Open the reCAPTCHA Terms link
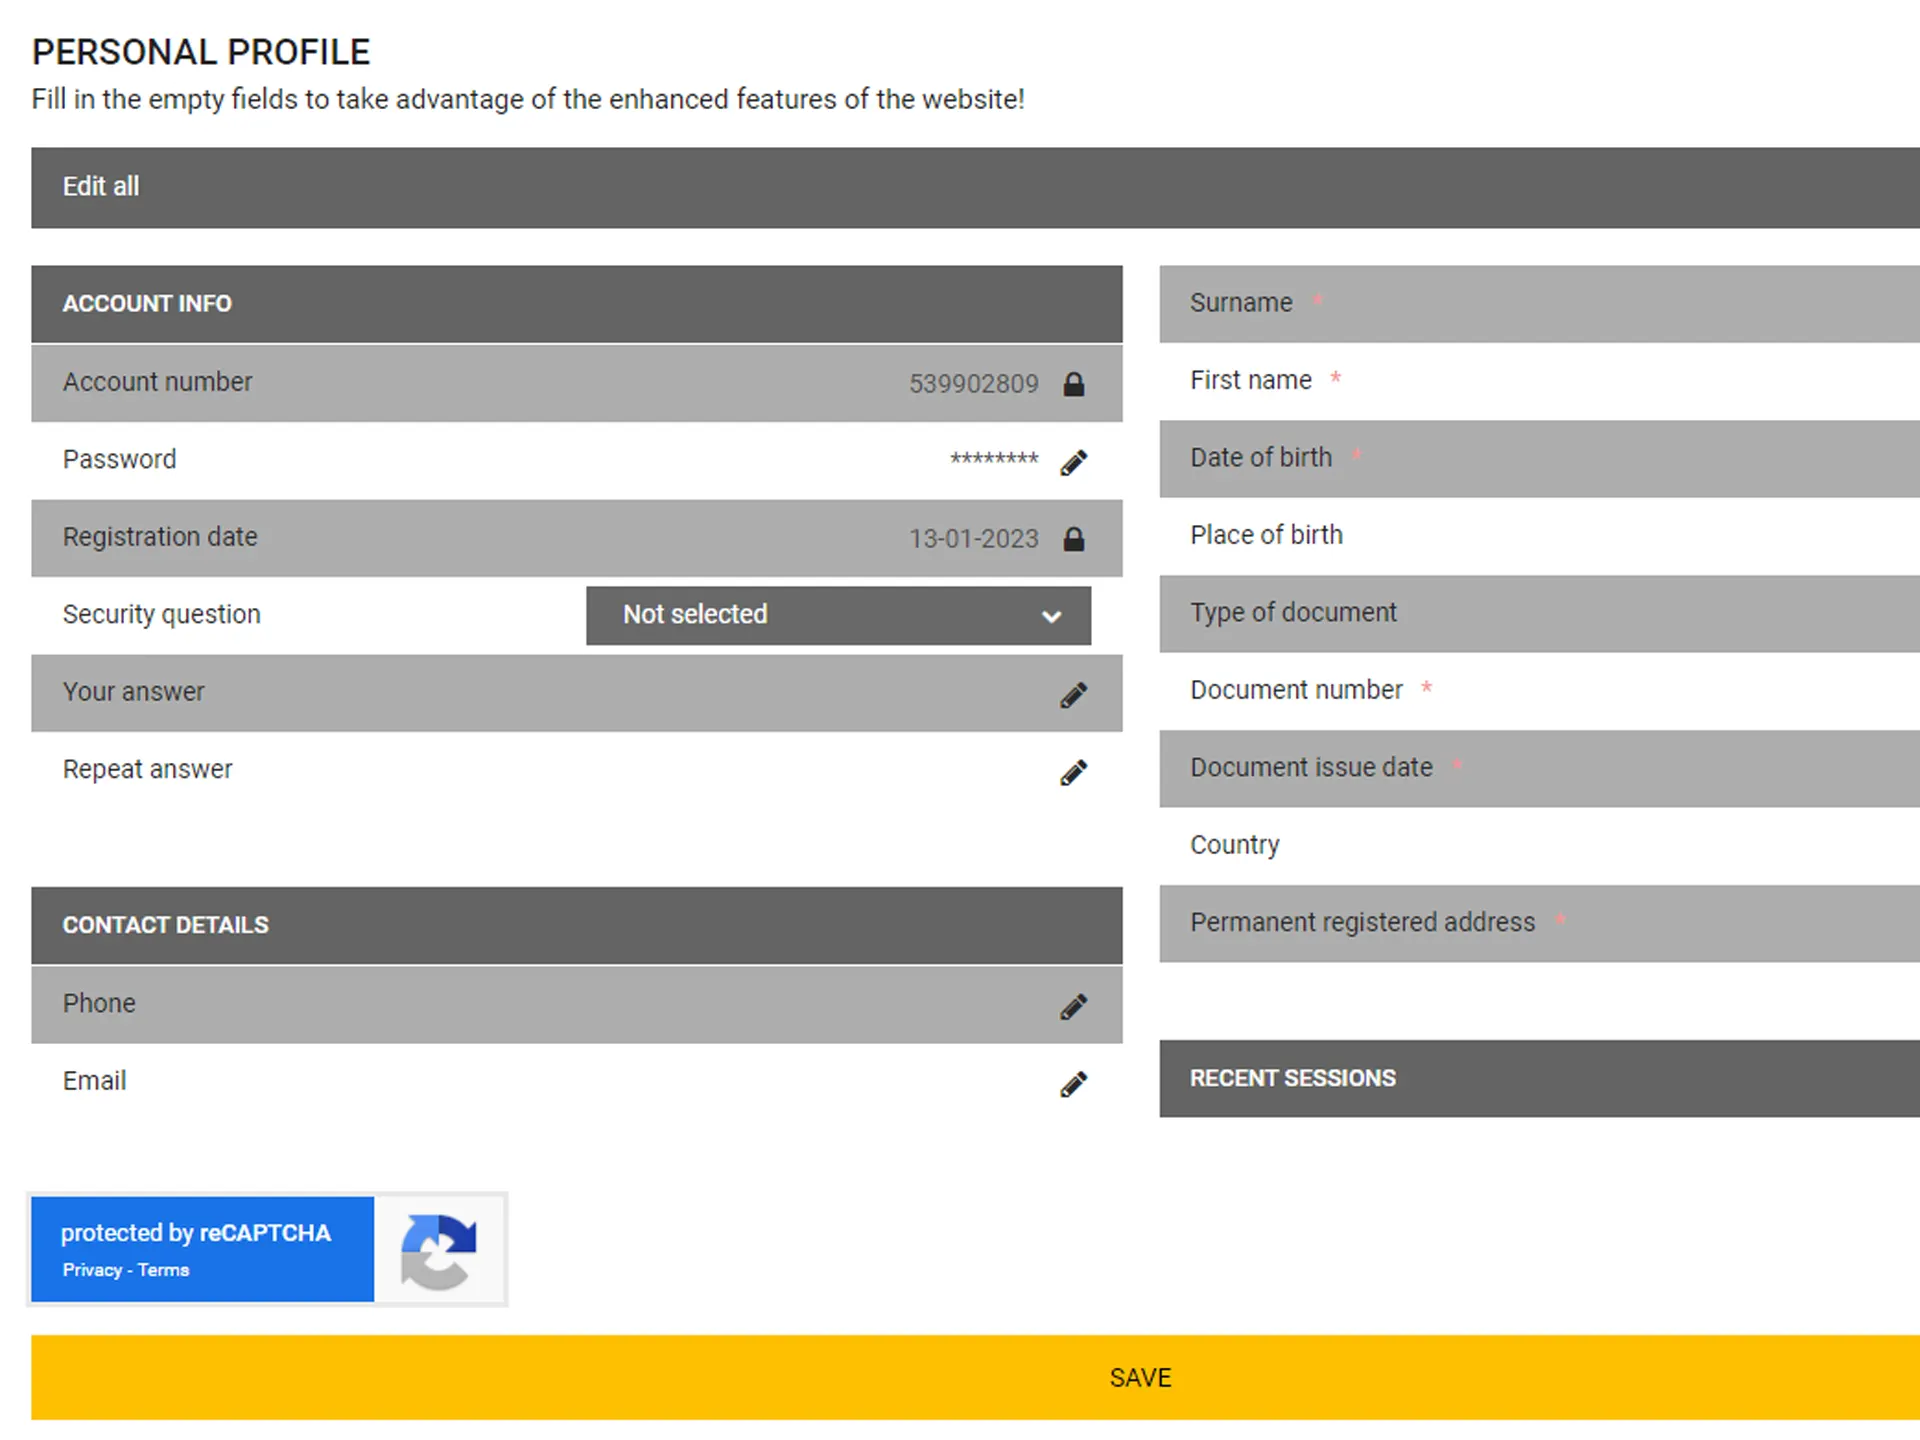This screenshot has width=1920, height=1440. 163,1270
